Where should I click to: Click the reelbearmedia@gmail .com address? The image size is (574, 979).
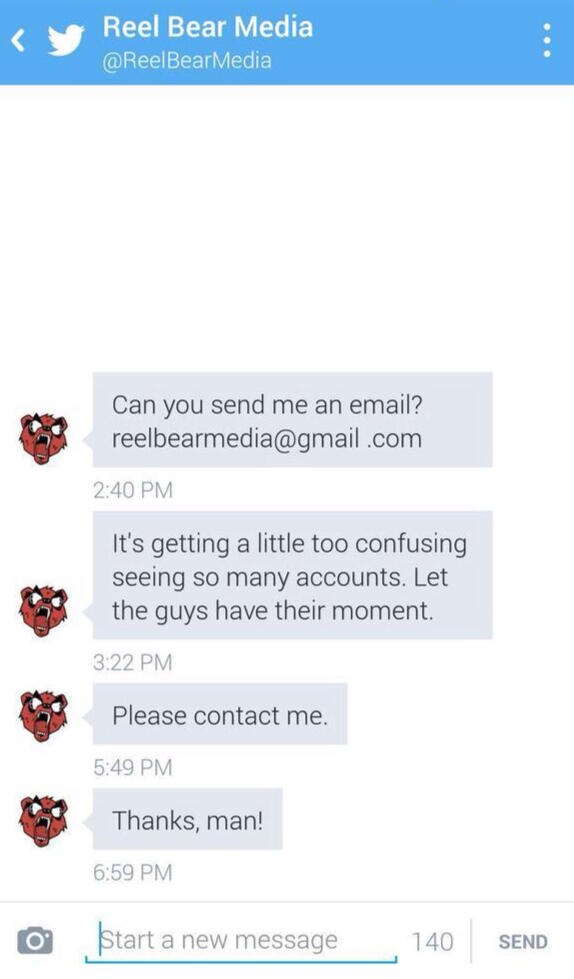(x=267, y=439)
